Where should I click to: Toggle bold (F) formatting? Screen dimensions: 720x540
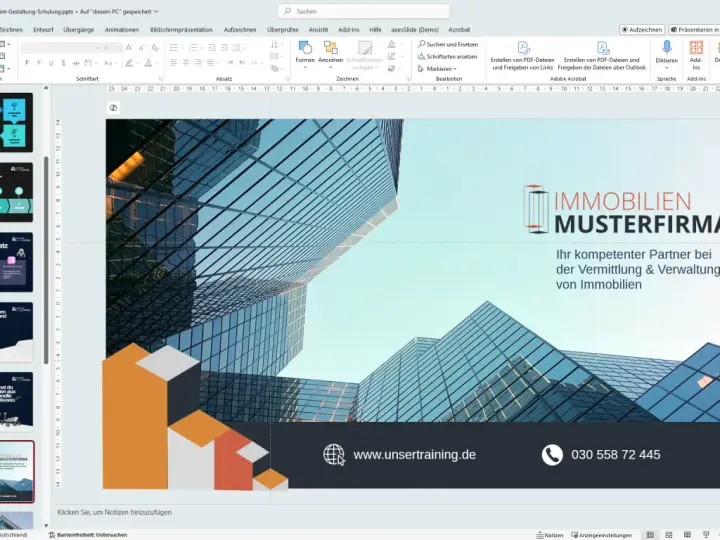tap(27, 63)
